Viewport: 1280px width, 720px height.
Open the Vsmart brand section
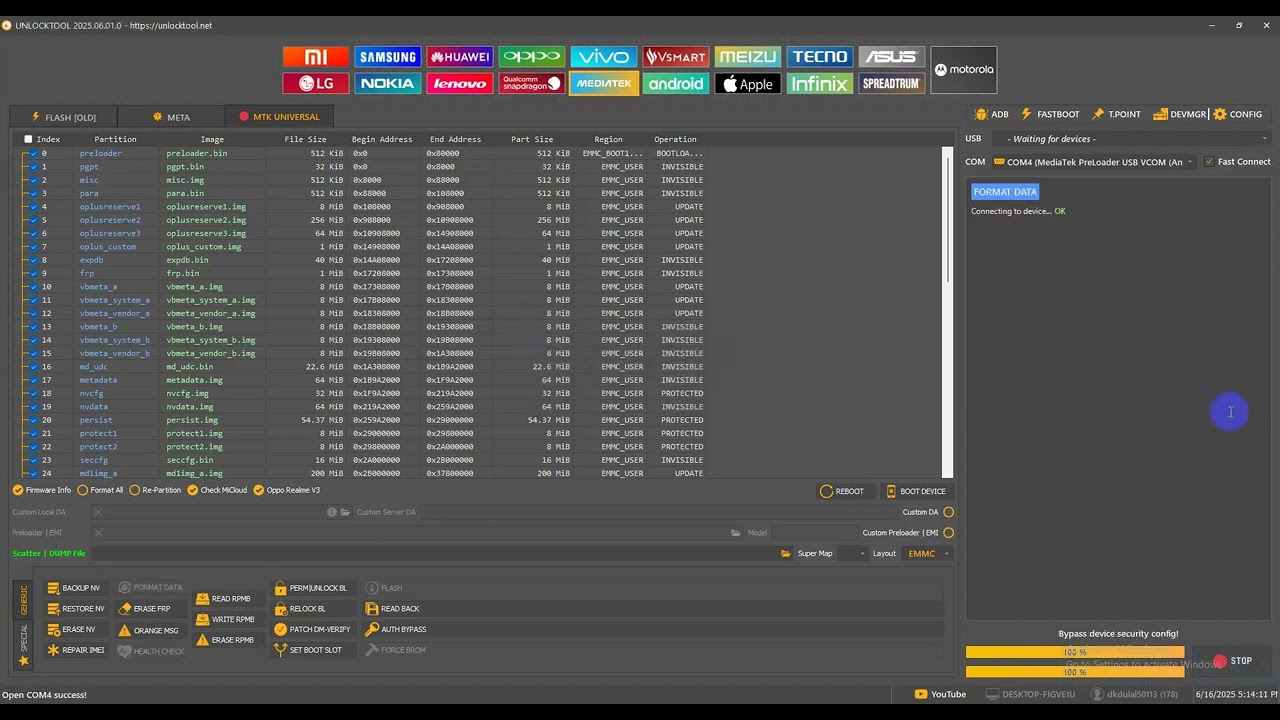pos(676,57)
